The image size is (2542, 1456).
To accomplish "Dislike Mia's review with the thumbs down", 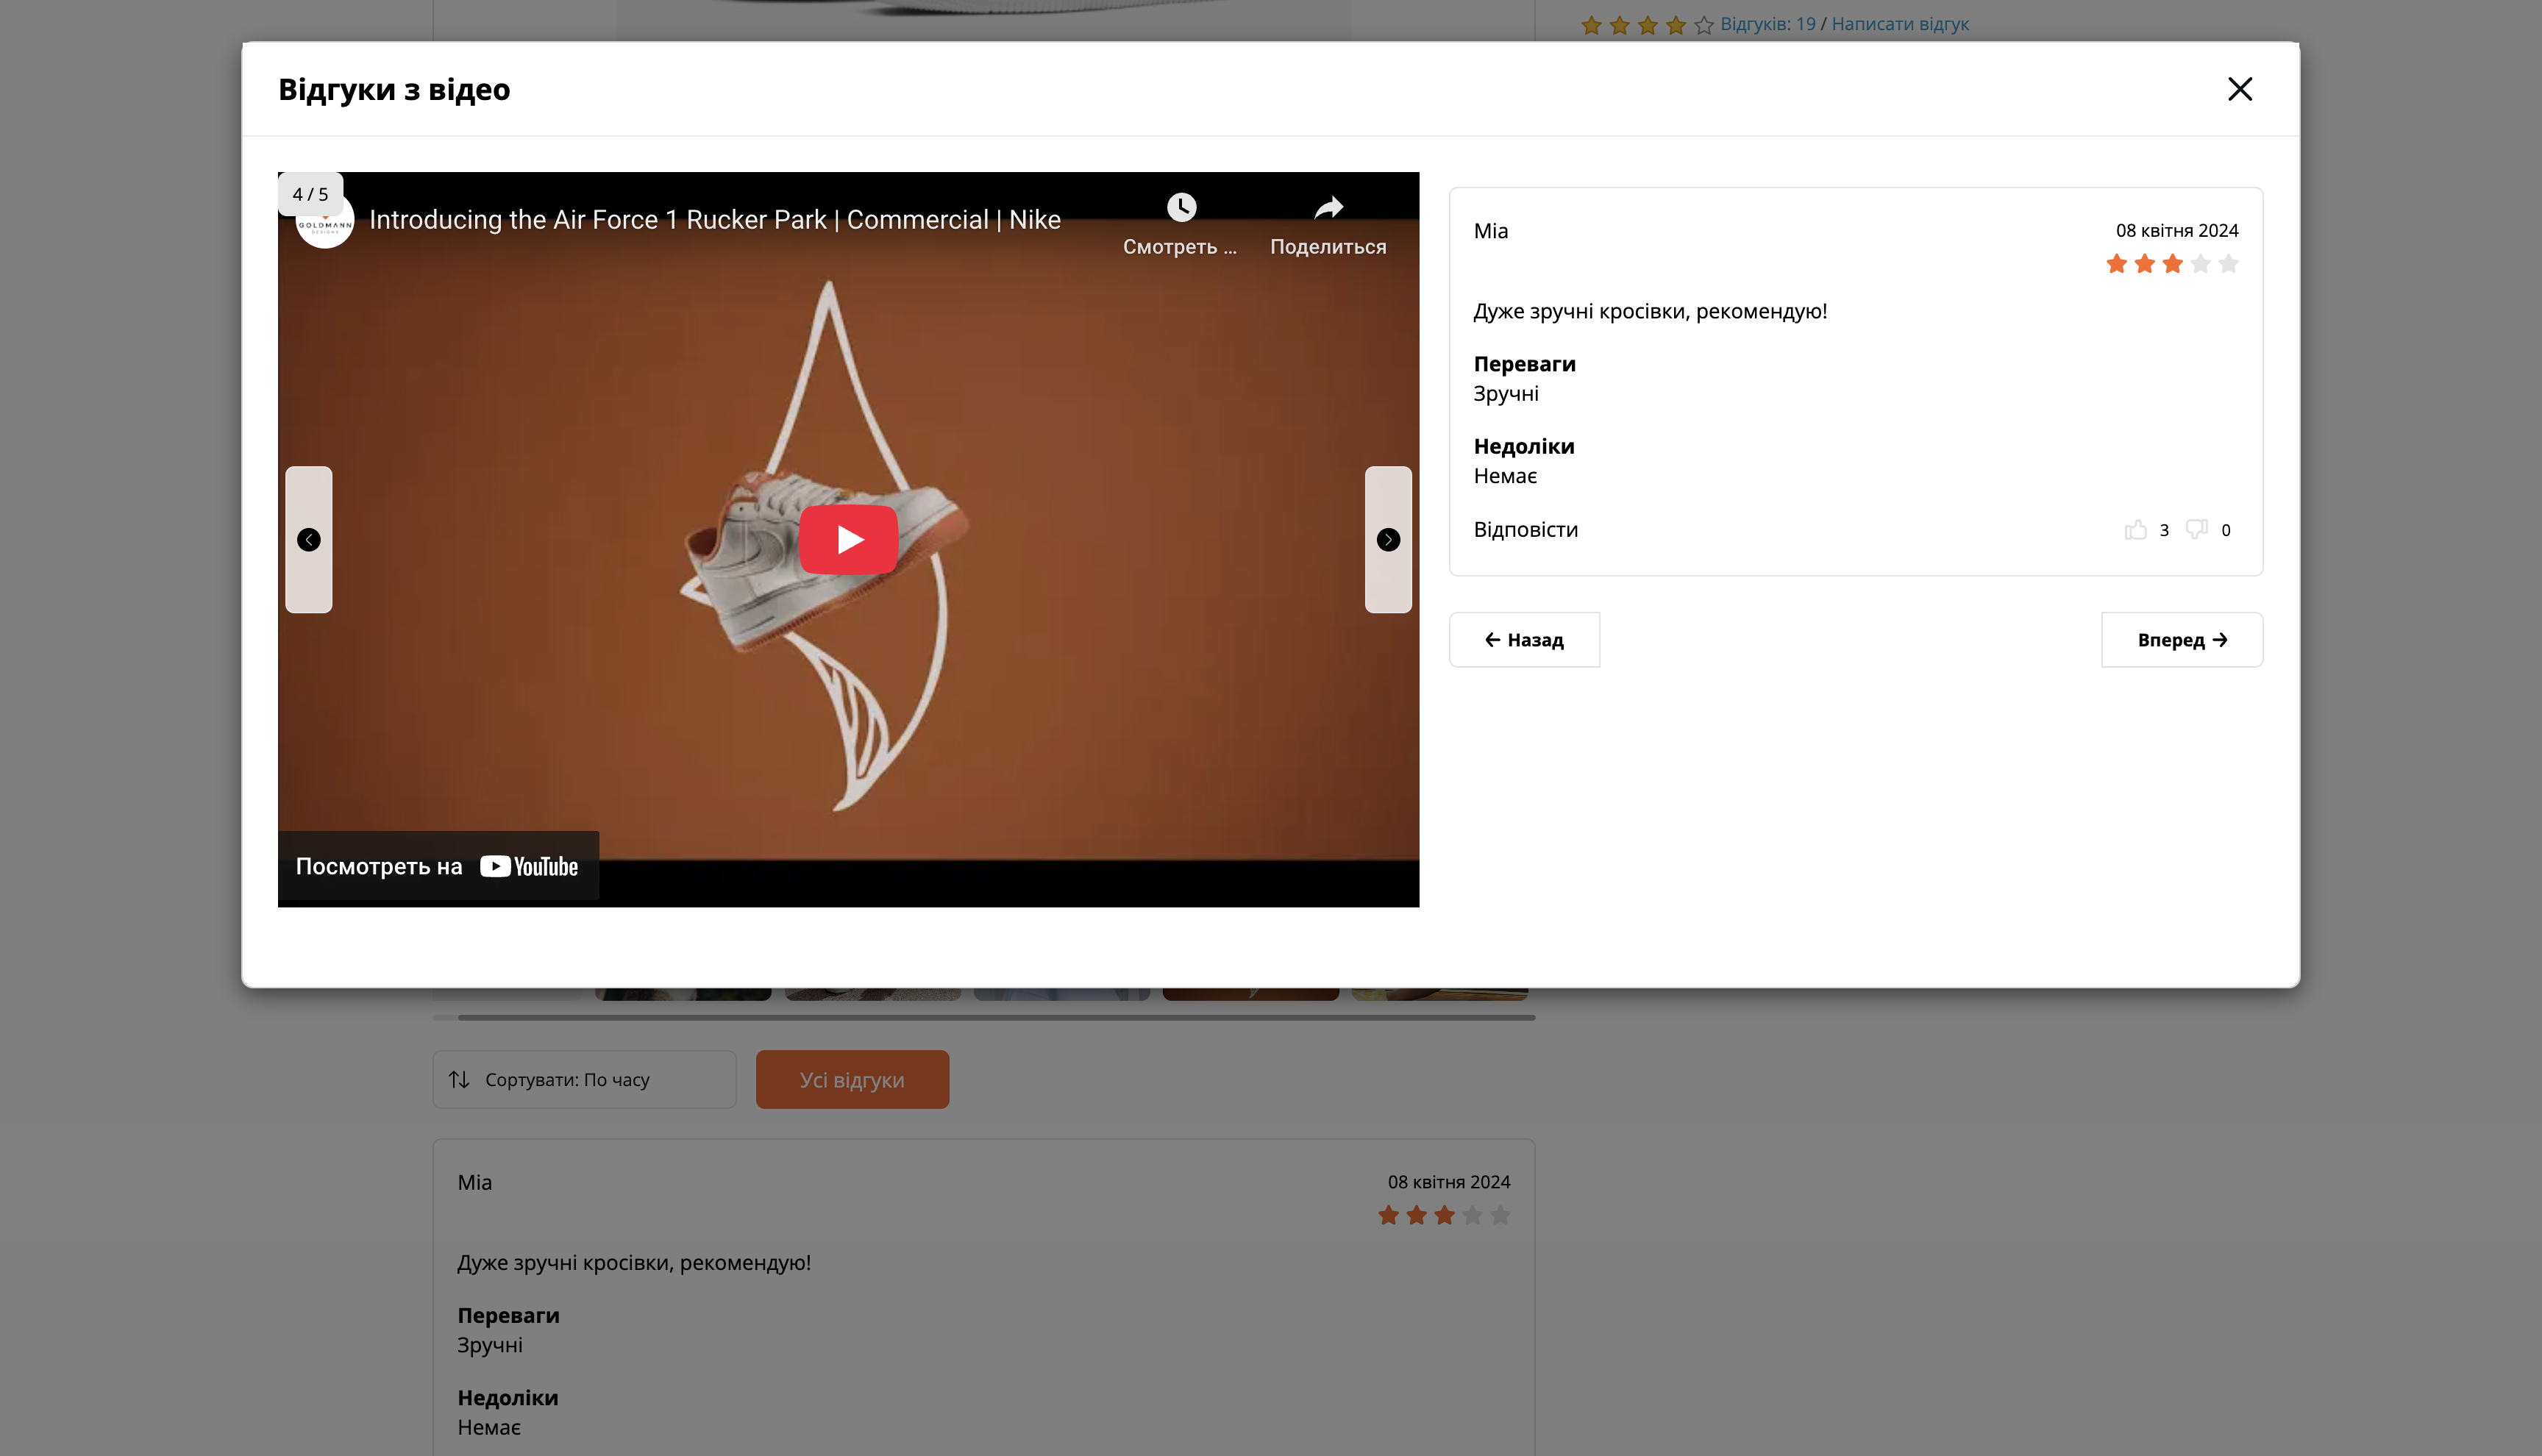I will point(2196,529).
